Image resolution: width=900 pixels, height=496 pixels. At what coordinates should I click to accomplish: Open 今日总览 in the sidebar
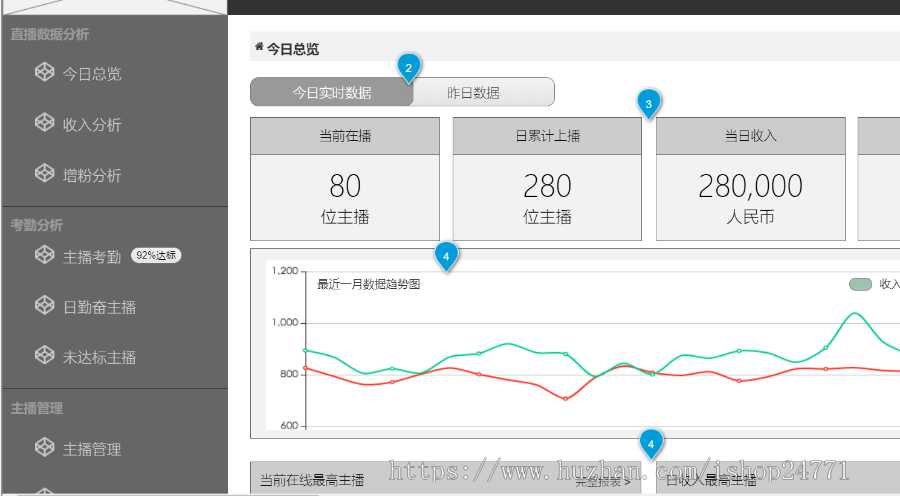point(92,74)
